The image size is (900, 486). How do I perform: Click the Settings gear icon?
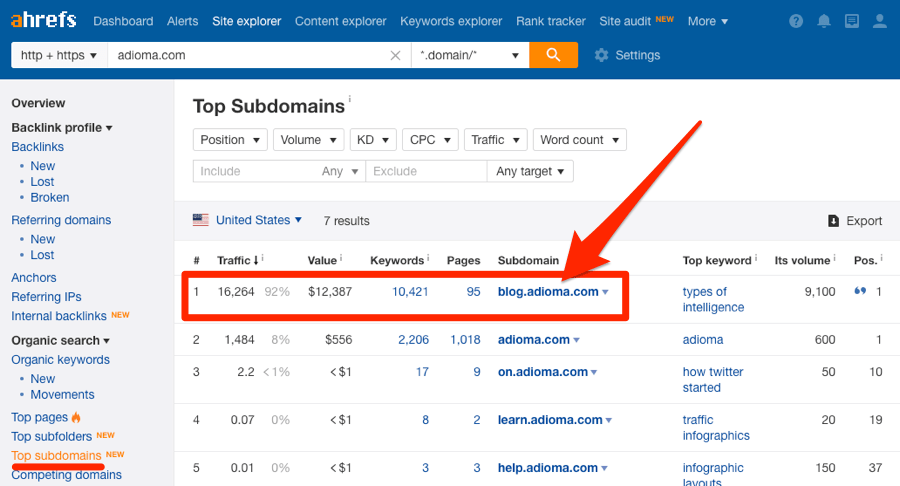click(x=601, y=55)
